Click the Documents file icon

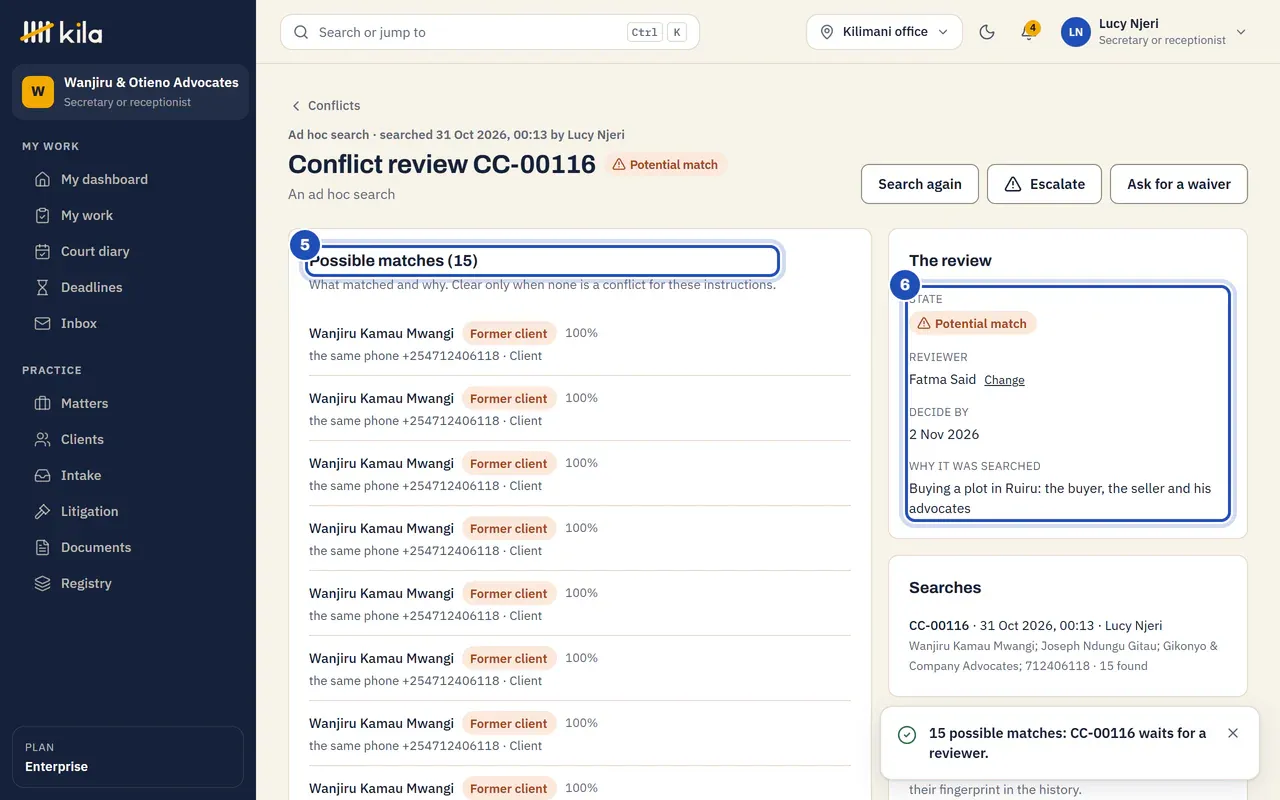pyautogui.click(x=42, y=547)
